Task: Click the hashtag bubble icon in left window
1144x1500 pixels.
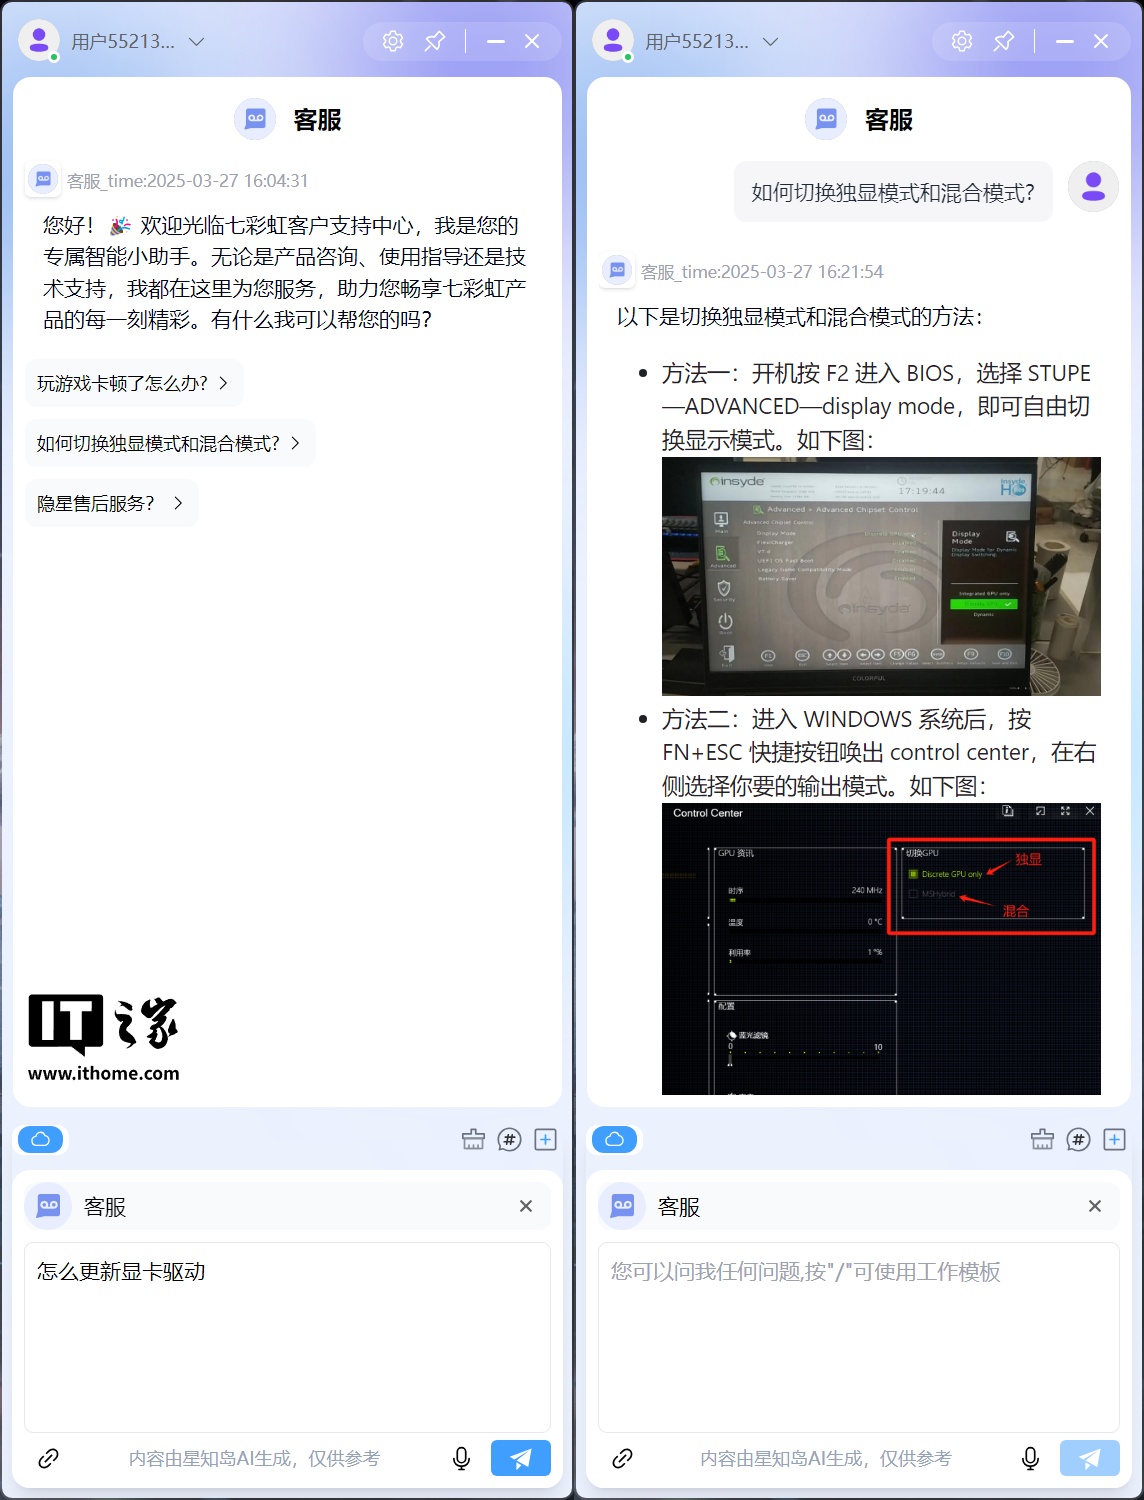Action: point(509,1139)
